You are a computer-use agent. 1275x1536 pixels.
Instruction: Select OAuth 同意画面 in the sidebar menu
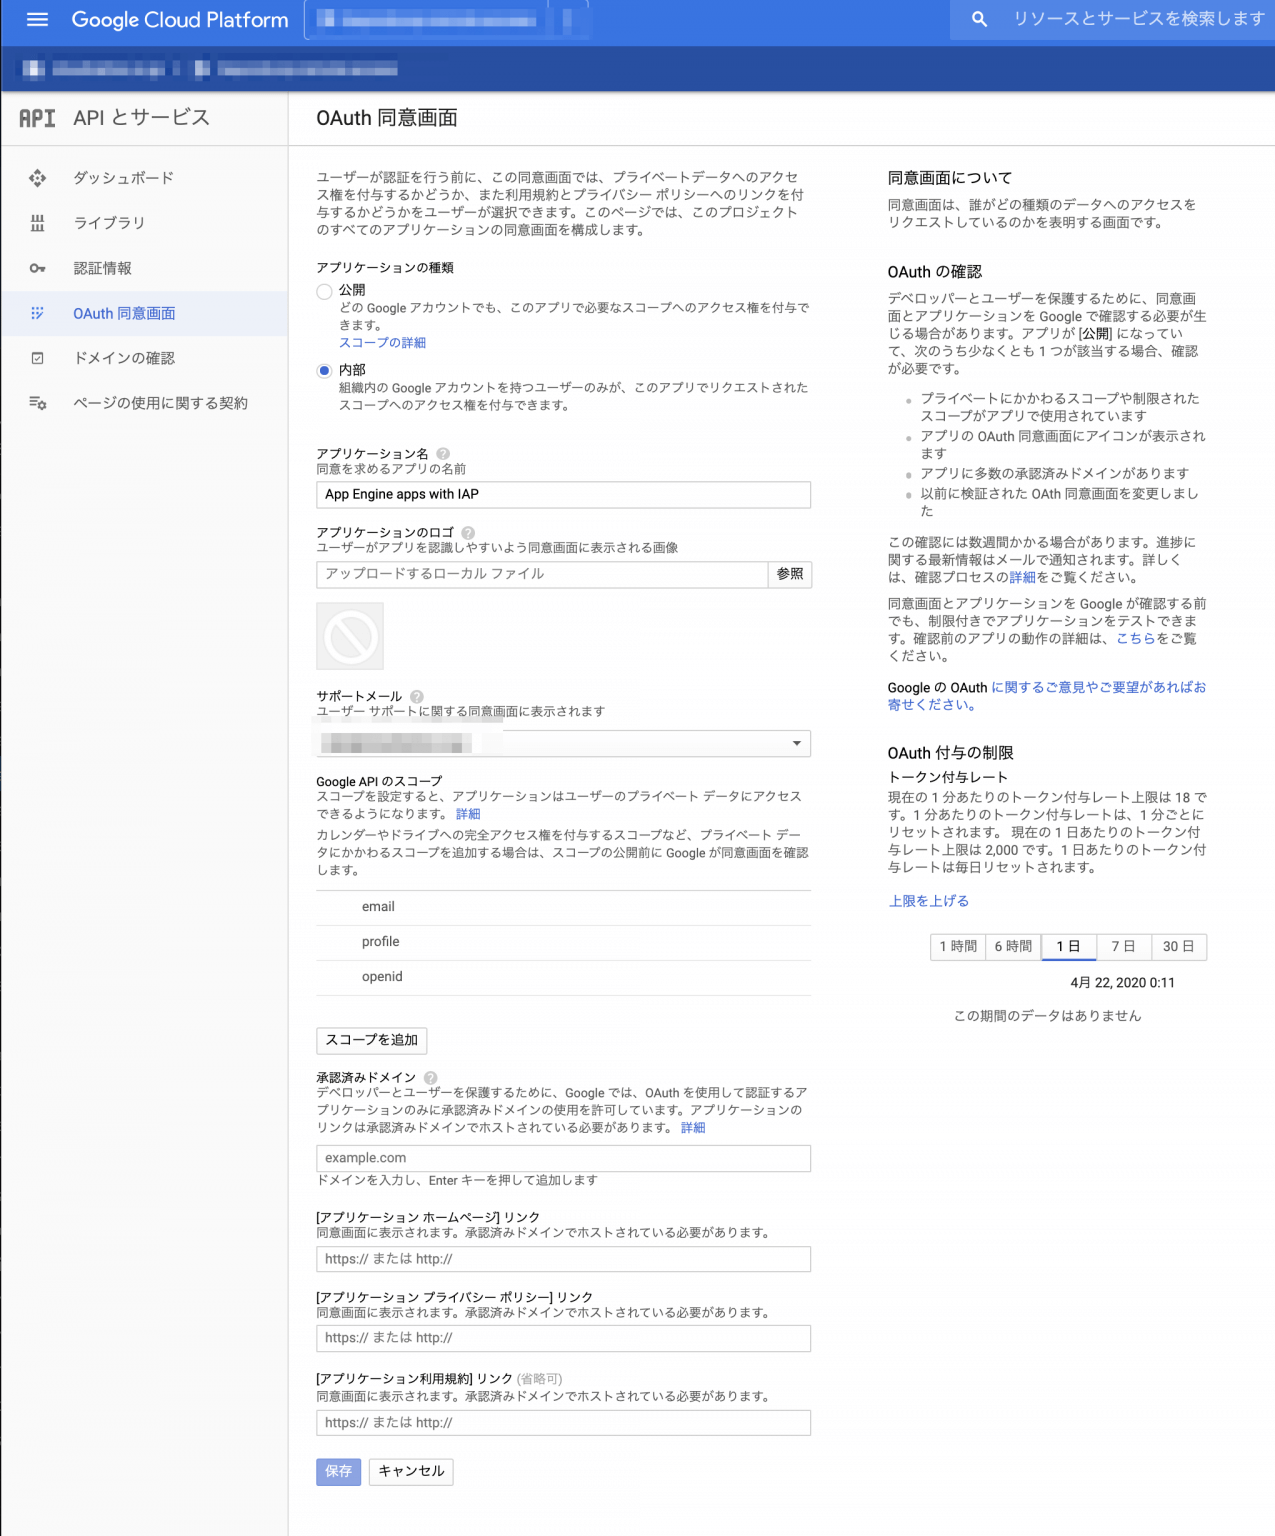click(123, 313)
